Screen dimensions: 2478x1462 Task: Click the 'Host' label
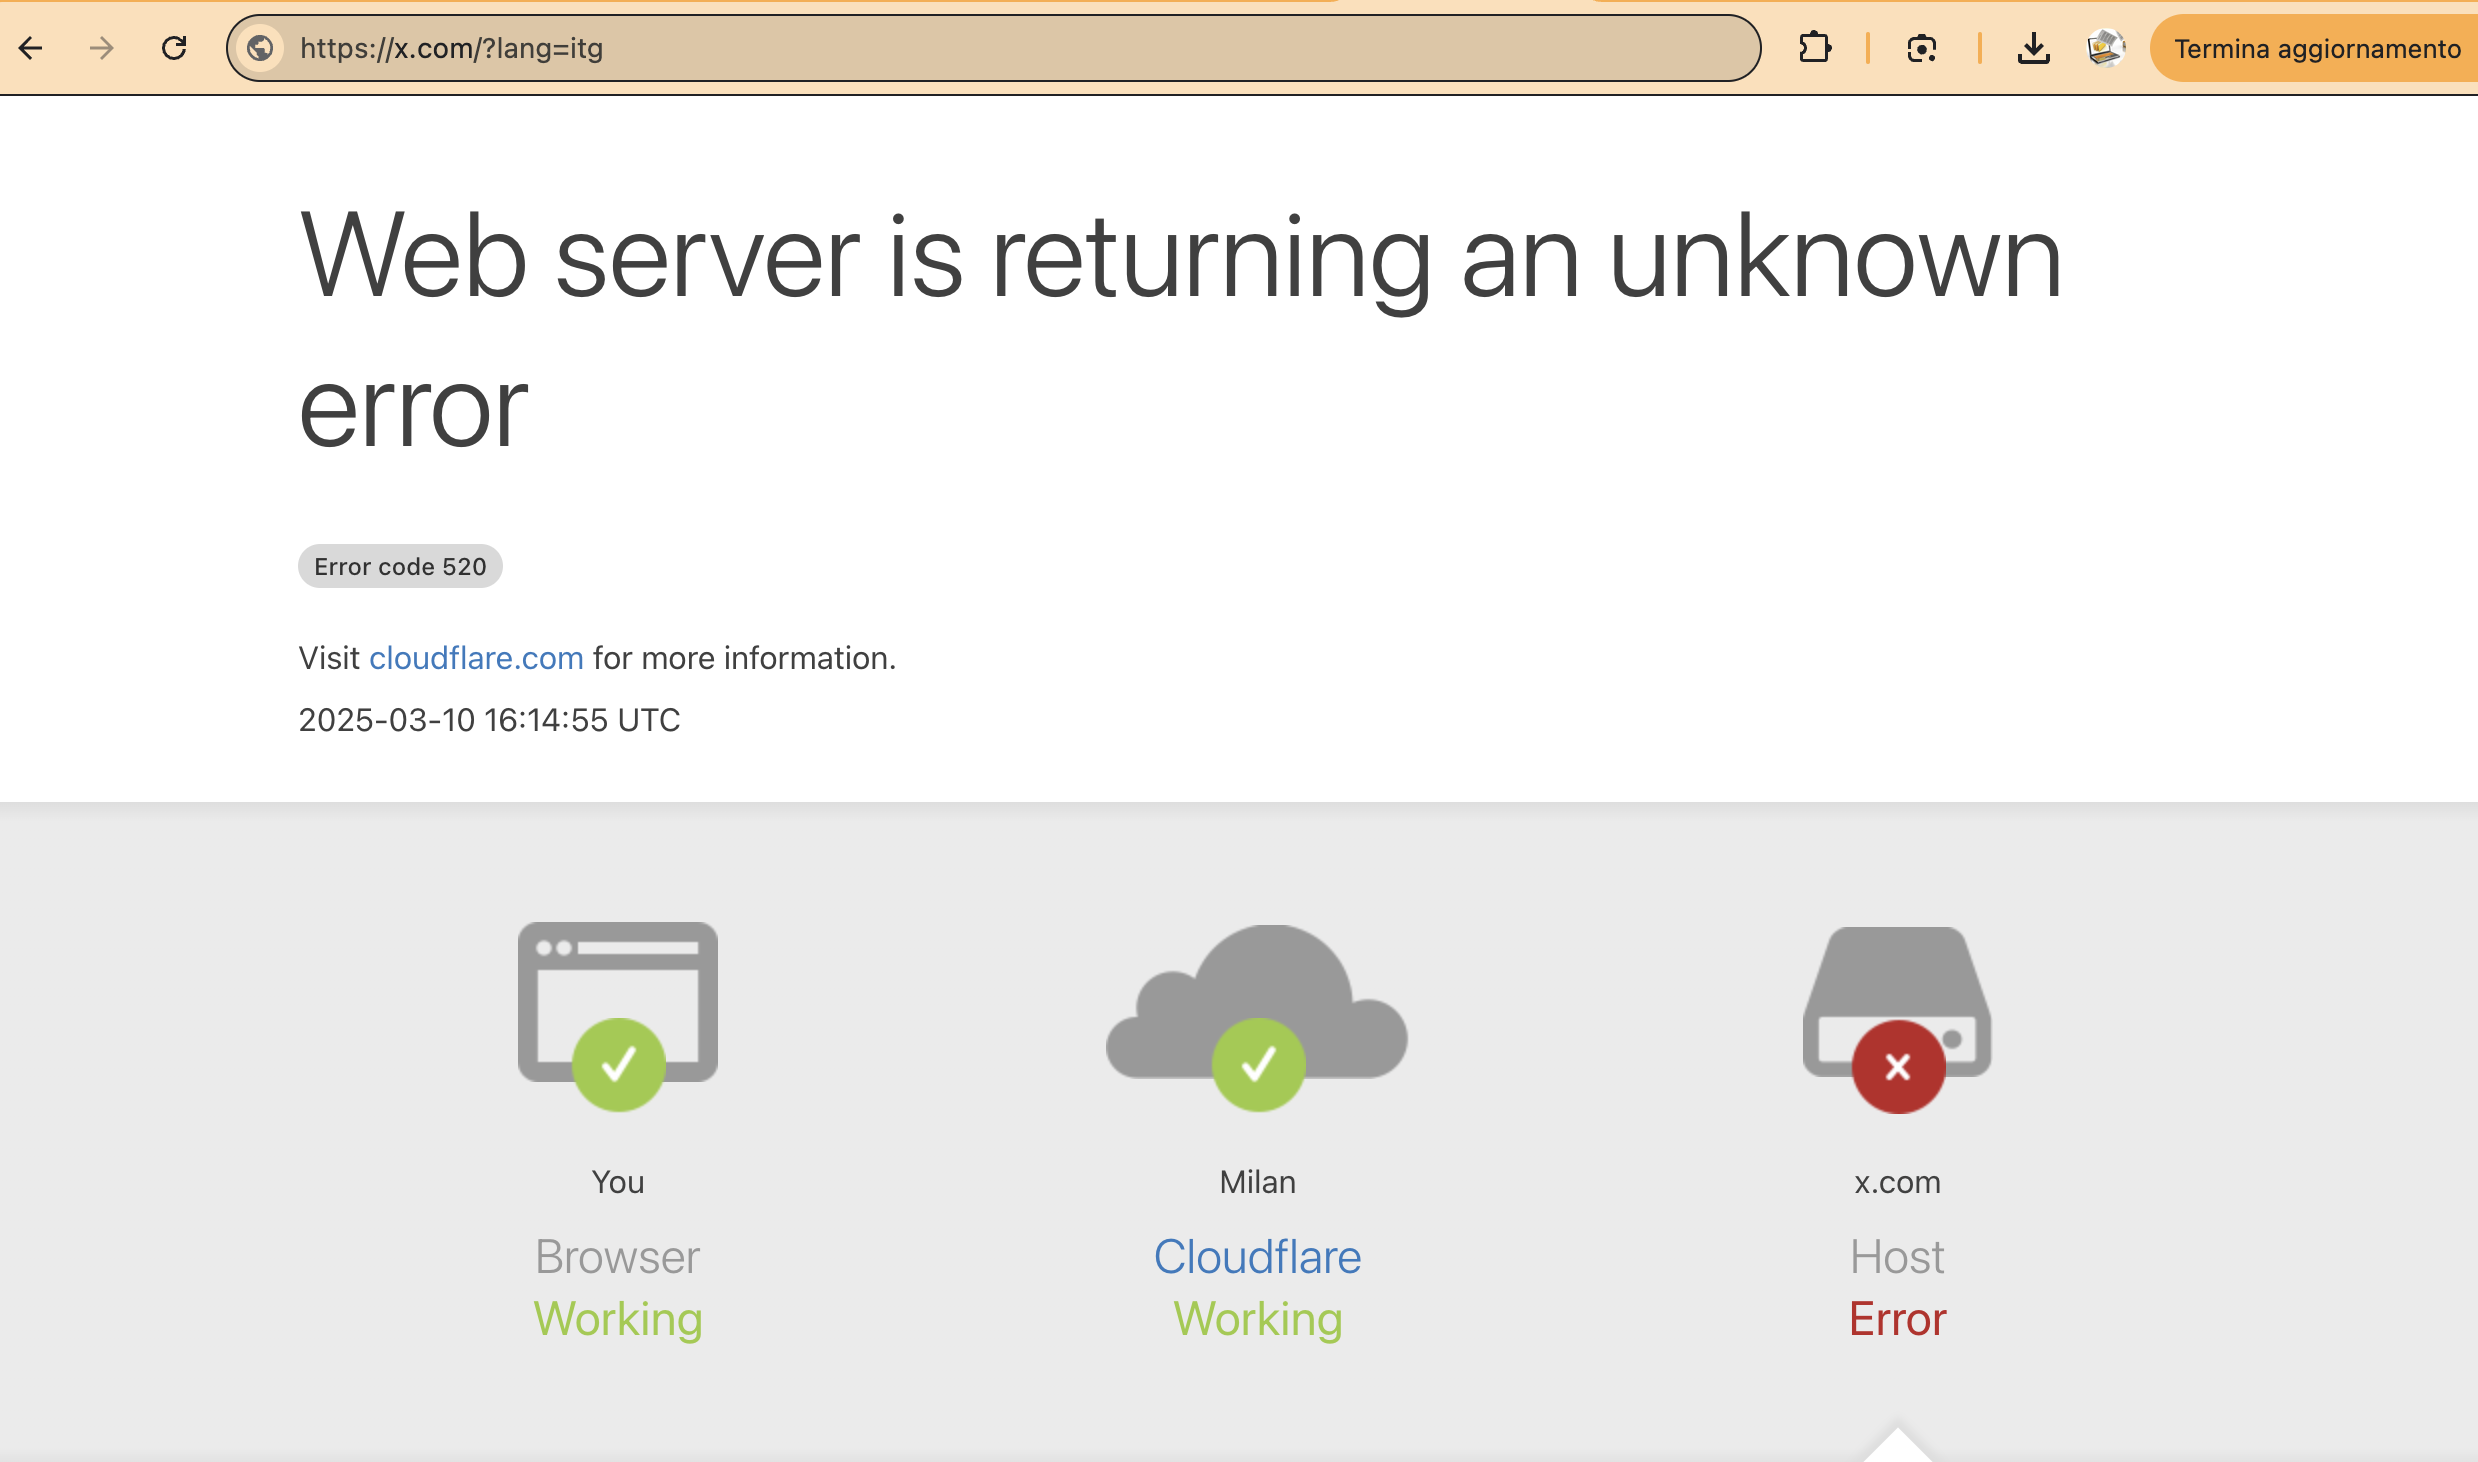point(1897,1257)
